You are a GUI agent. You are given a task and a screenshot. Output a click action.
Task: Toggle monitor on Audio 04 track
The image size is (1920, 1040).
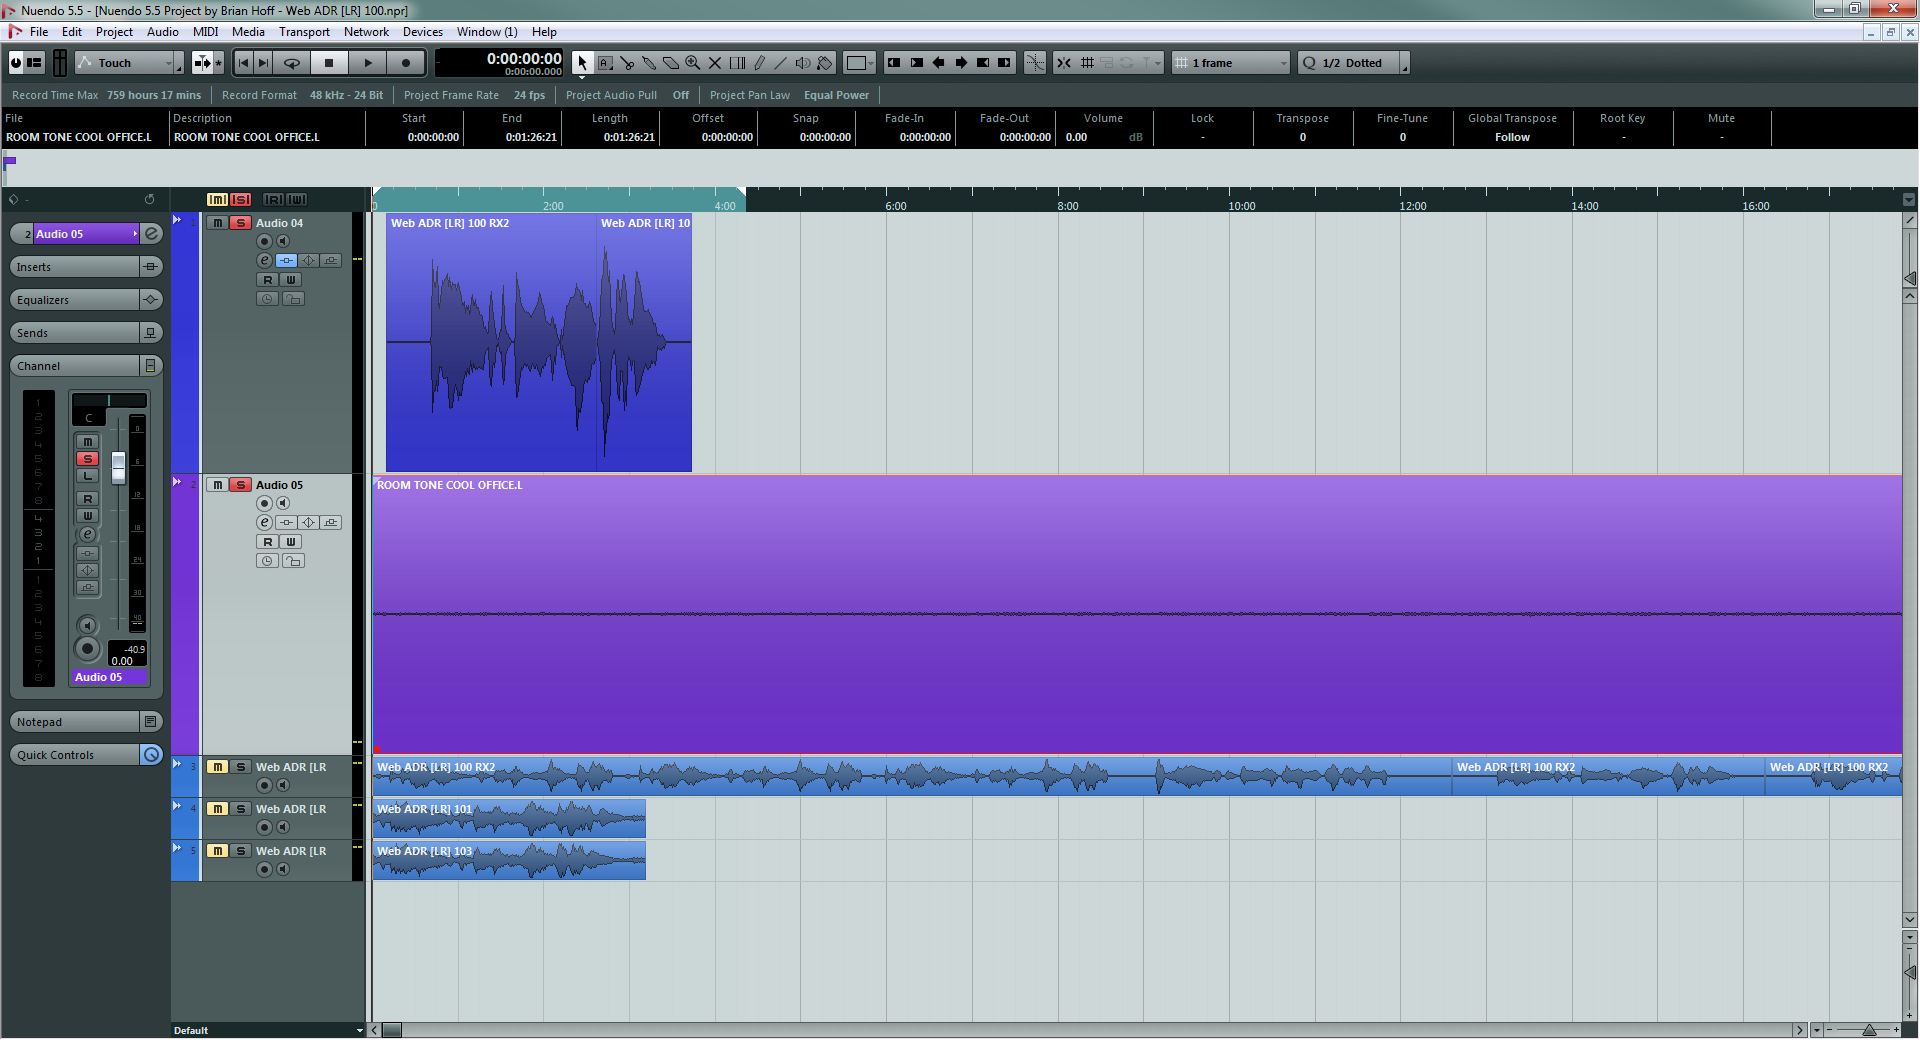(x=283, y=241)
